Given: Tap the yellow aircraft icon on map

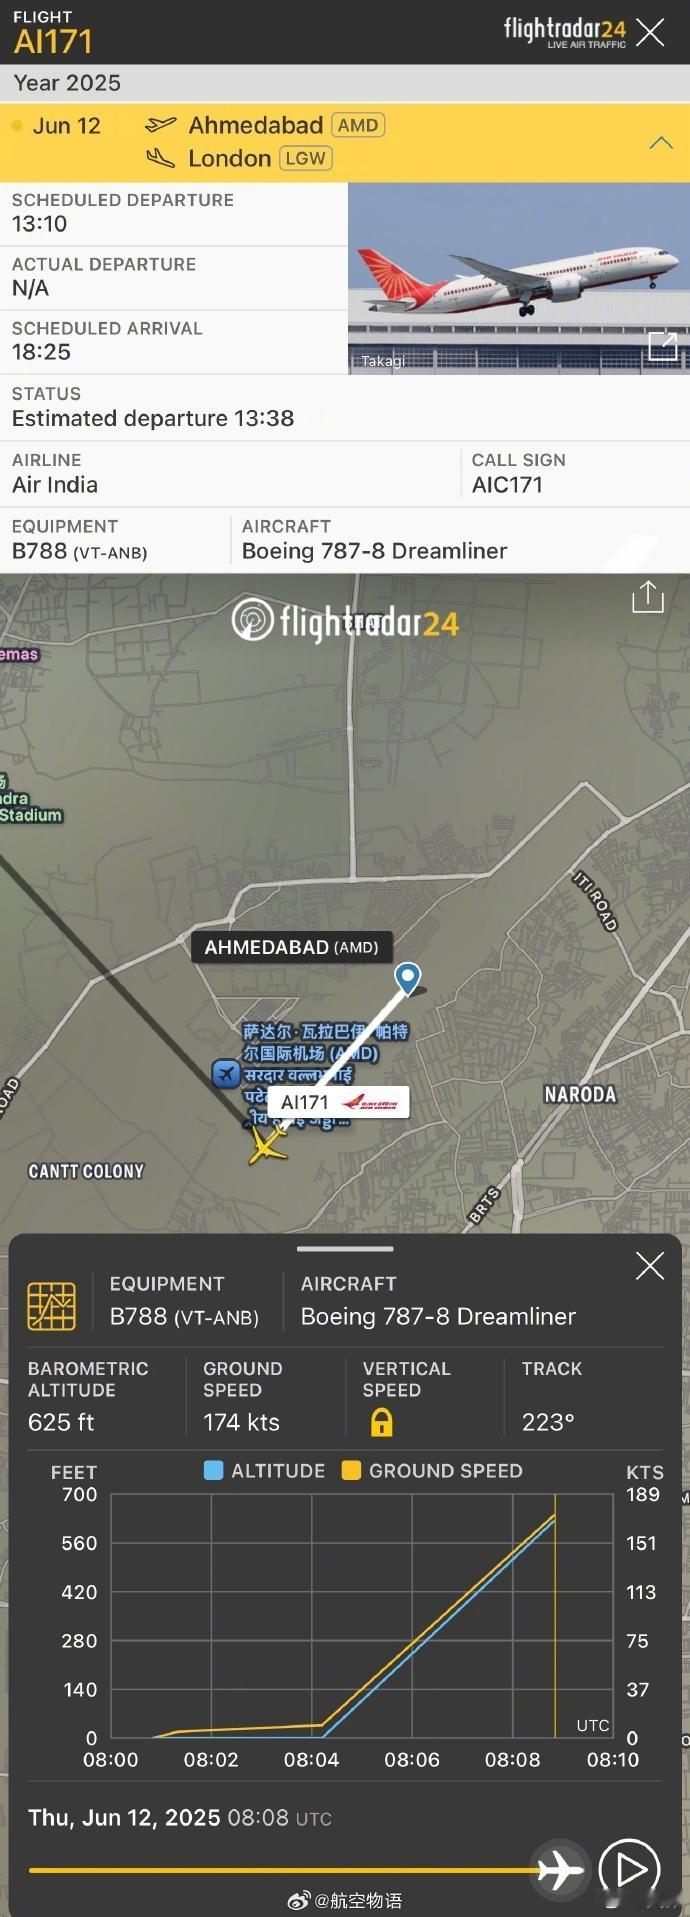Looking at the screenshot, I should click(267, 1145).
